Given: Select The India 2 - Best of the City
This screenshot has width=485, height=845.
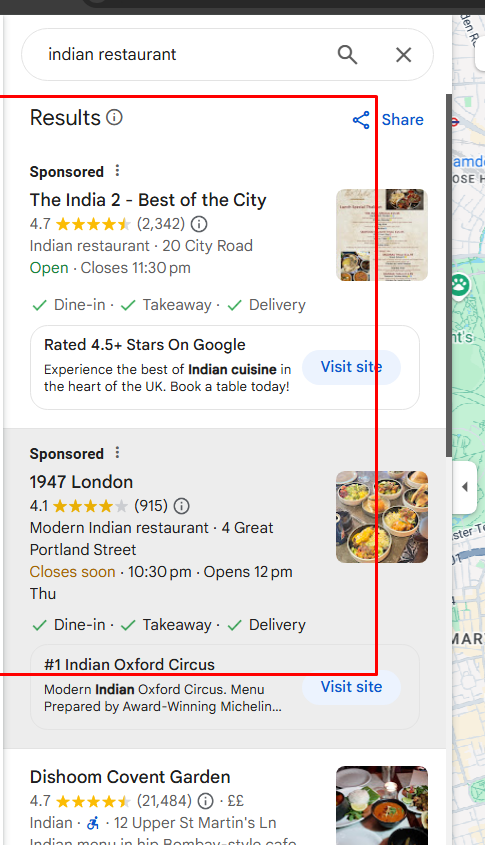Looking at the screenshot, I should 148,200.
